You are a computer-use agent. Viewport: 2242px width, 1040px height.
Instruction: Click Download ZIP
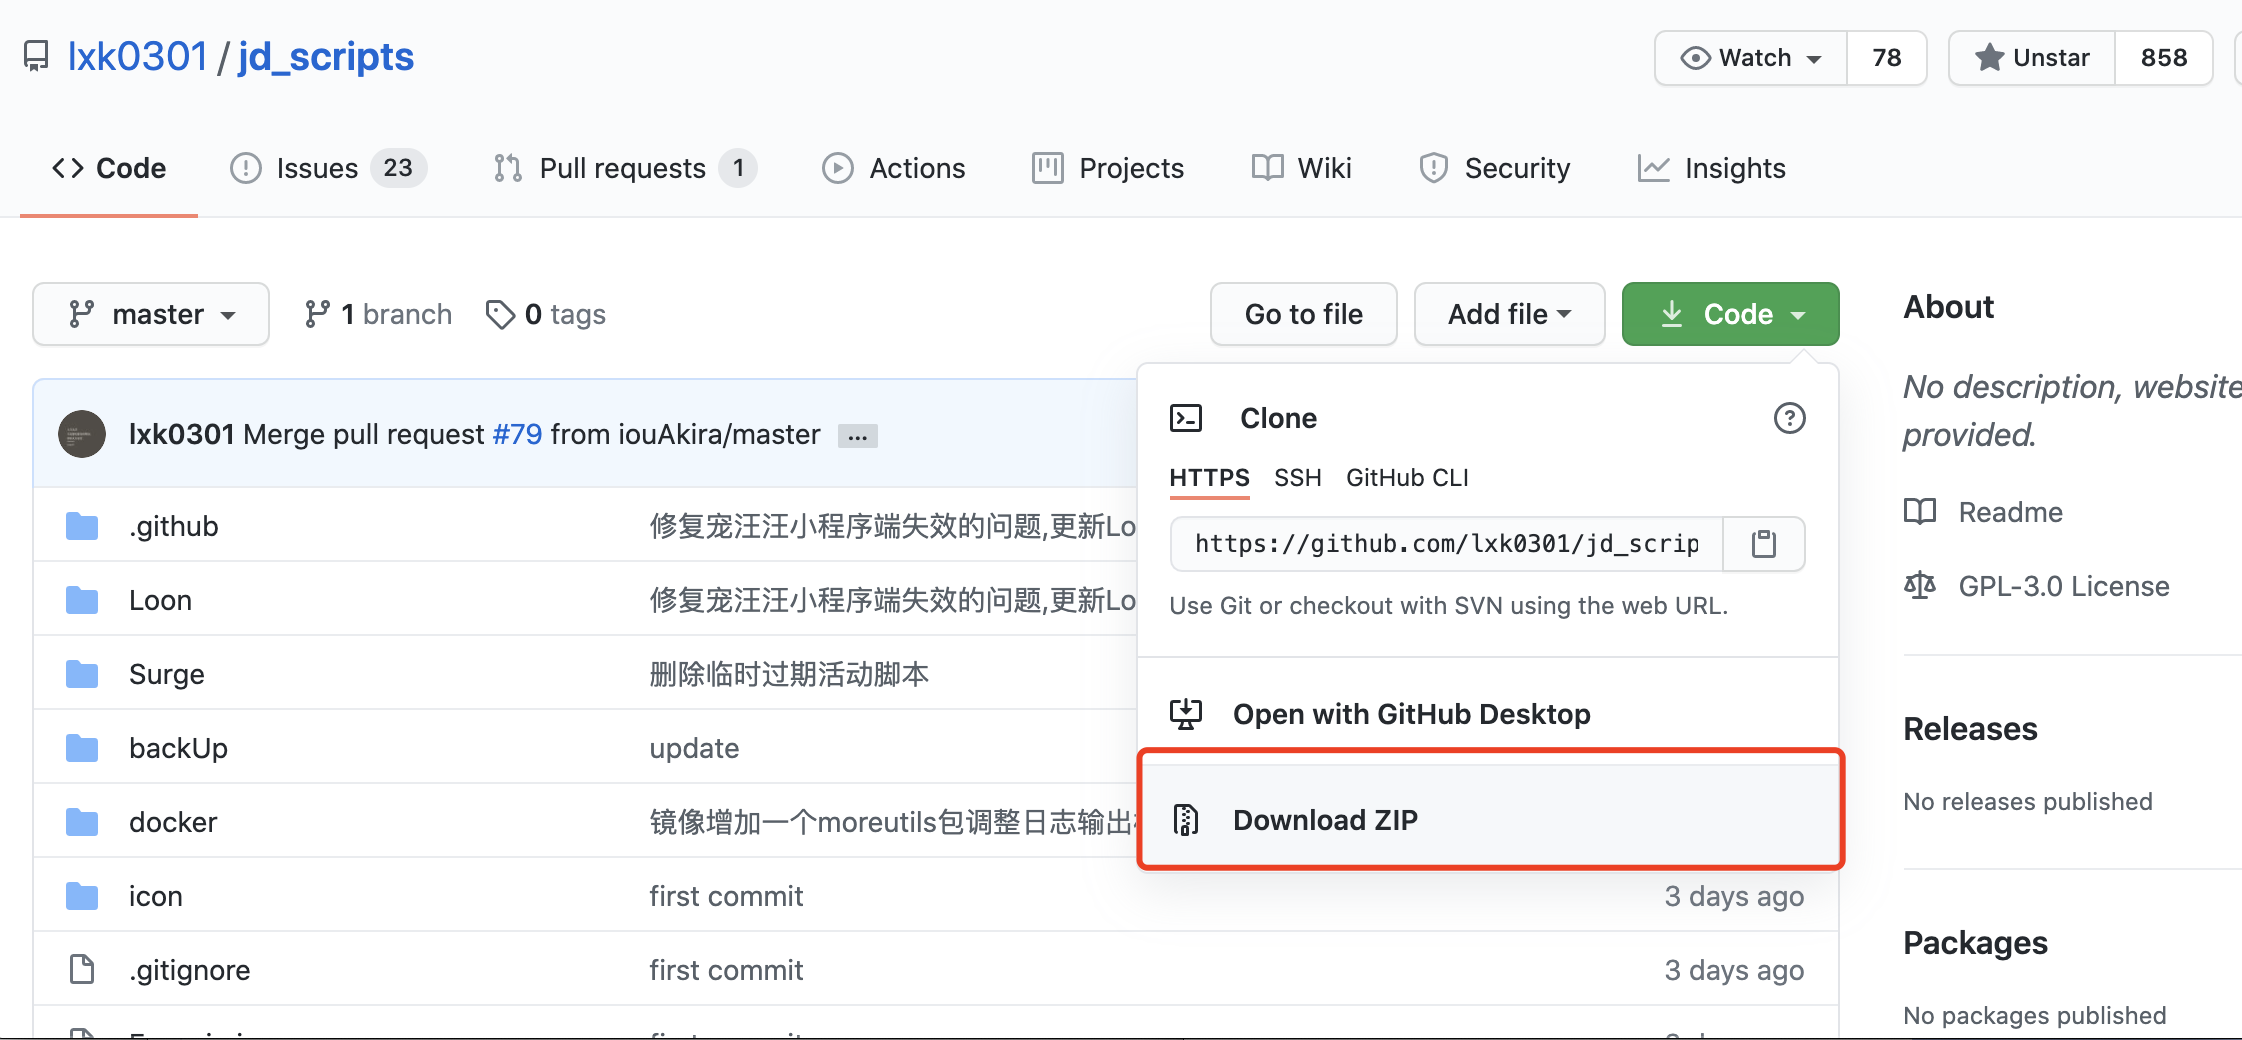(1490, 820)
